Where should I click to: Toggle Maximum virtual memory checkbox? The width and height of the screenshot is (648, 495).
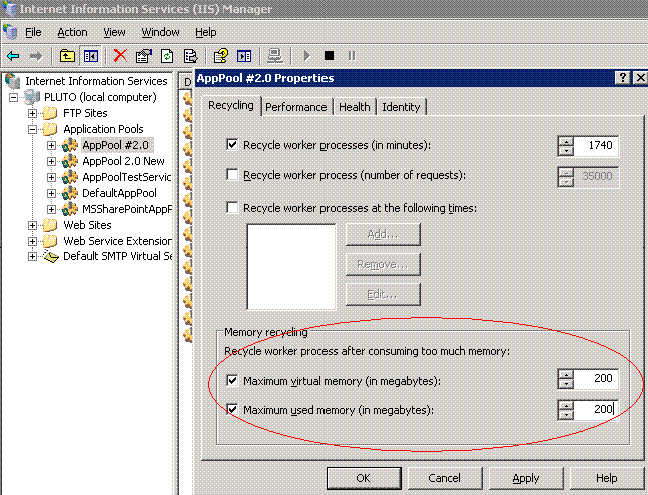click(232, 380)
